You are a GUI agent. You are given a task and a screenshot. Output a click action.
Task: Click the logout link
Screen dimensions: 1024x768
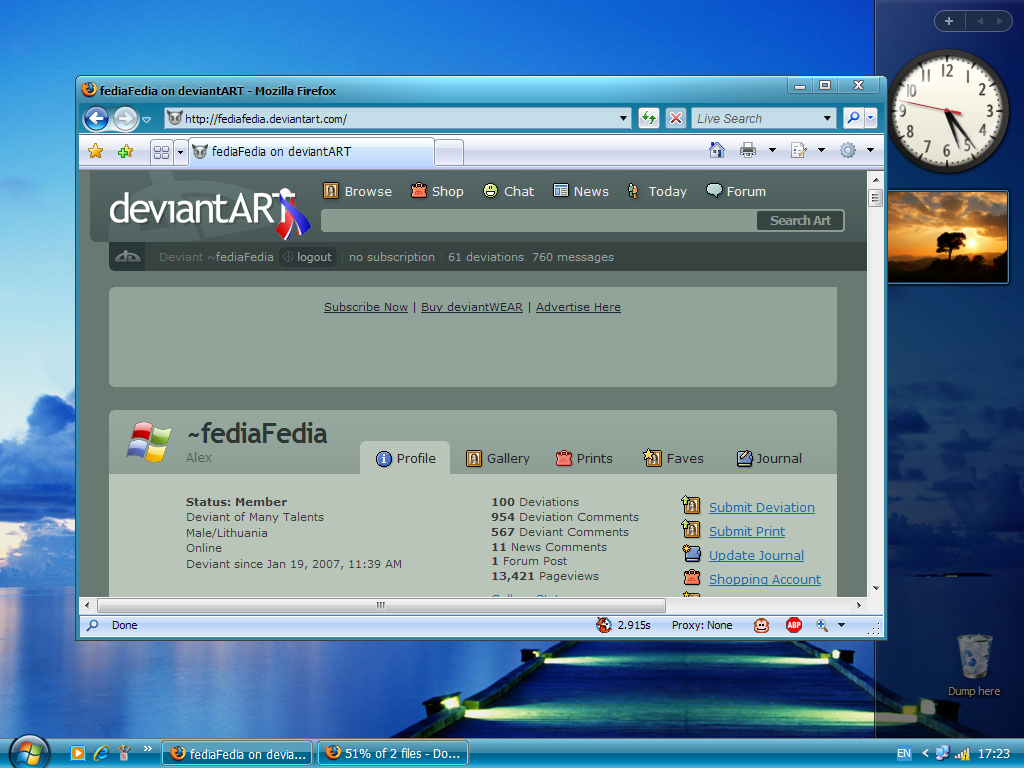[x=308, y=257]
